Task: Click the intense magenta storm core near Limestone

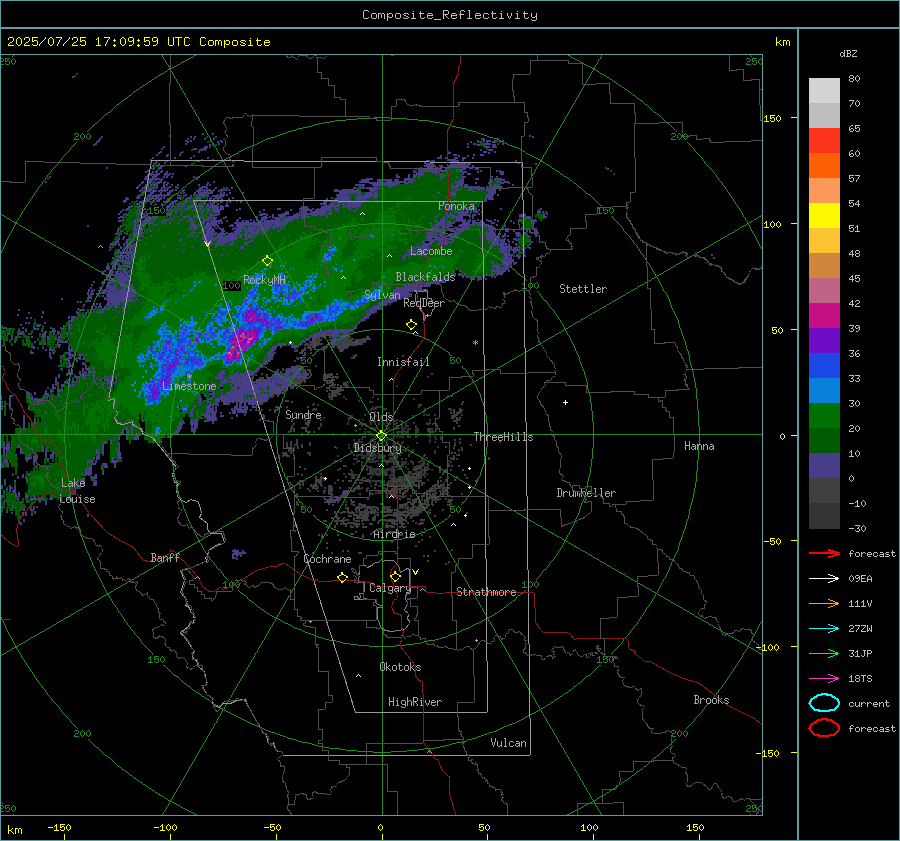Action: (241, 342)
